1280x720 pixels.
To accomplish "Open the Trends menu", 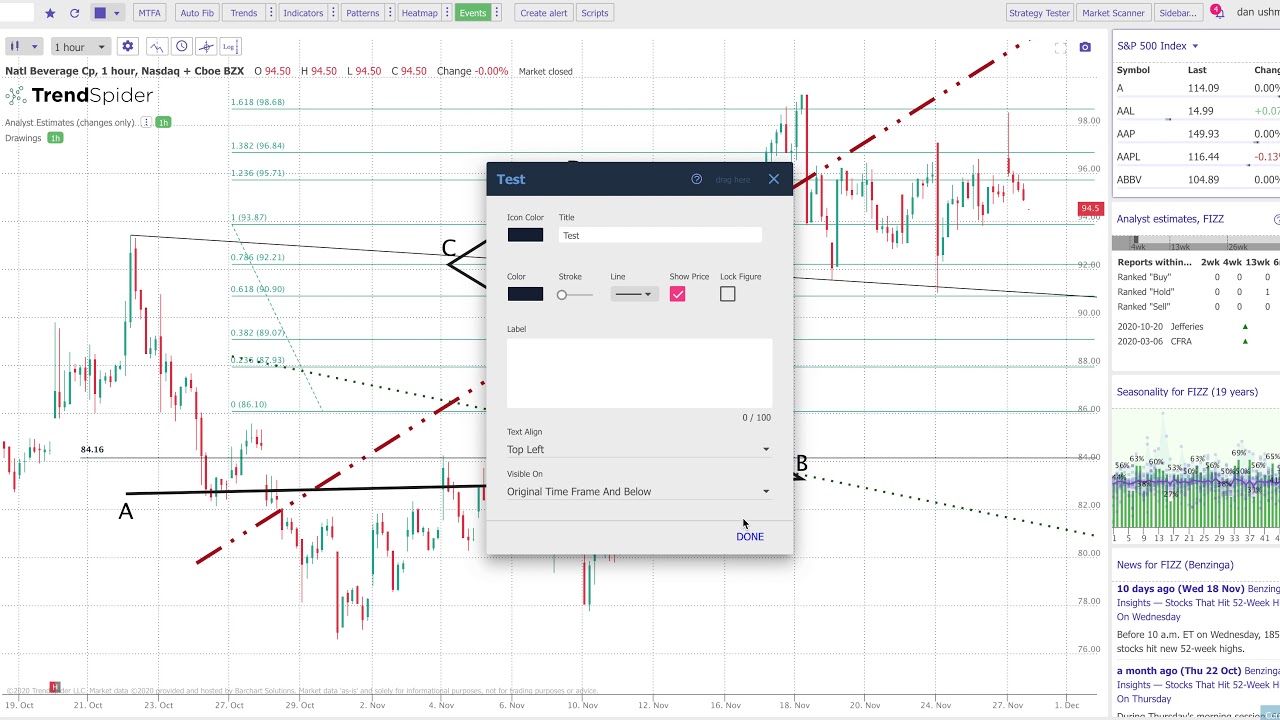I will [x=243, y=13].
